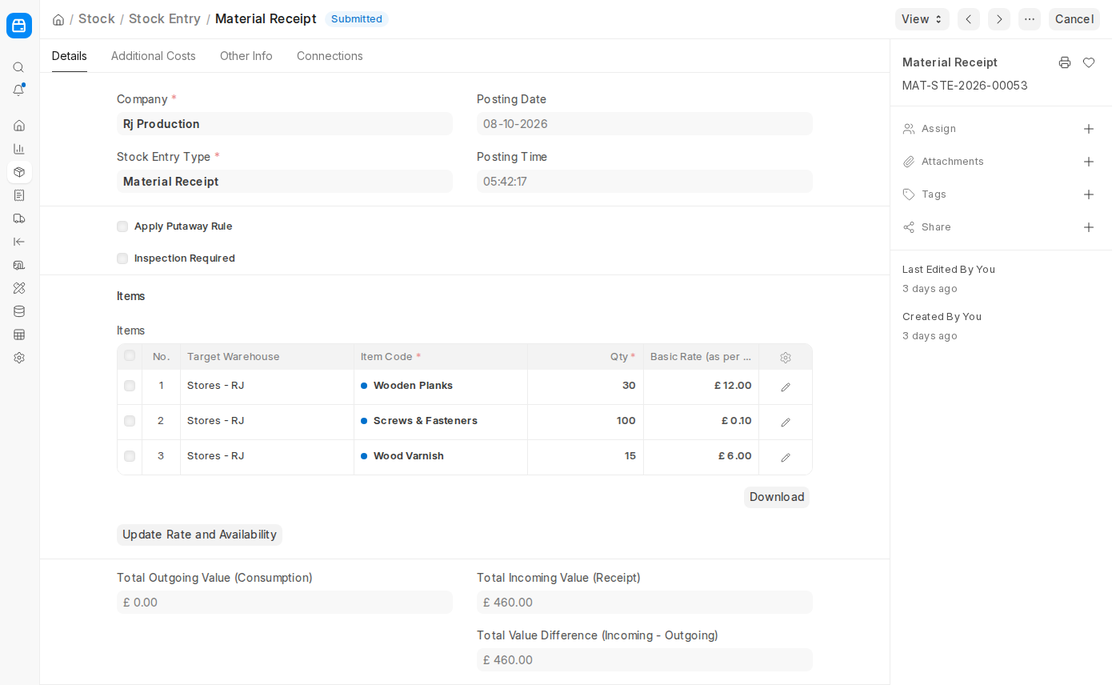Print this Material Receipt
The height and width of the screenshot is (685, 1120).
(x=1064, y=63)
